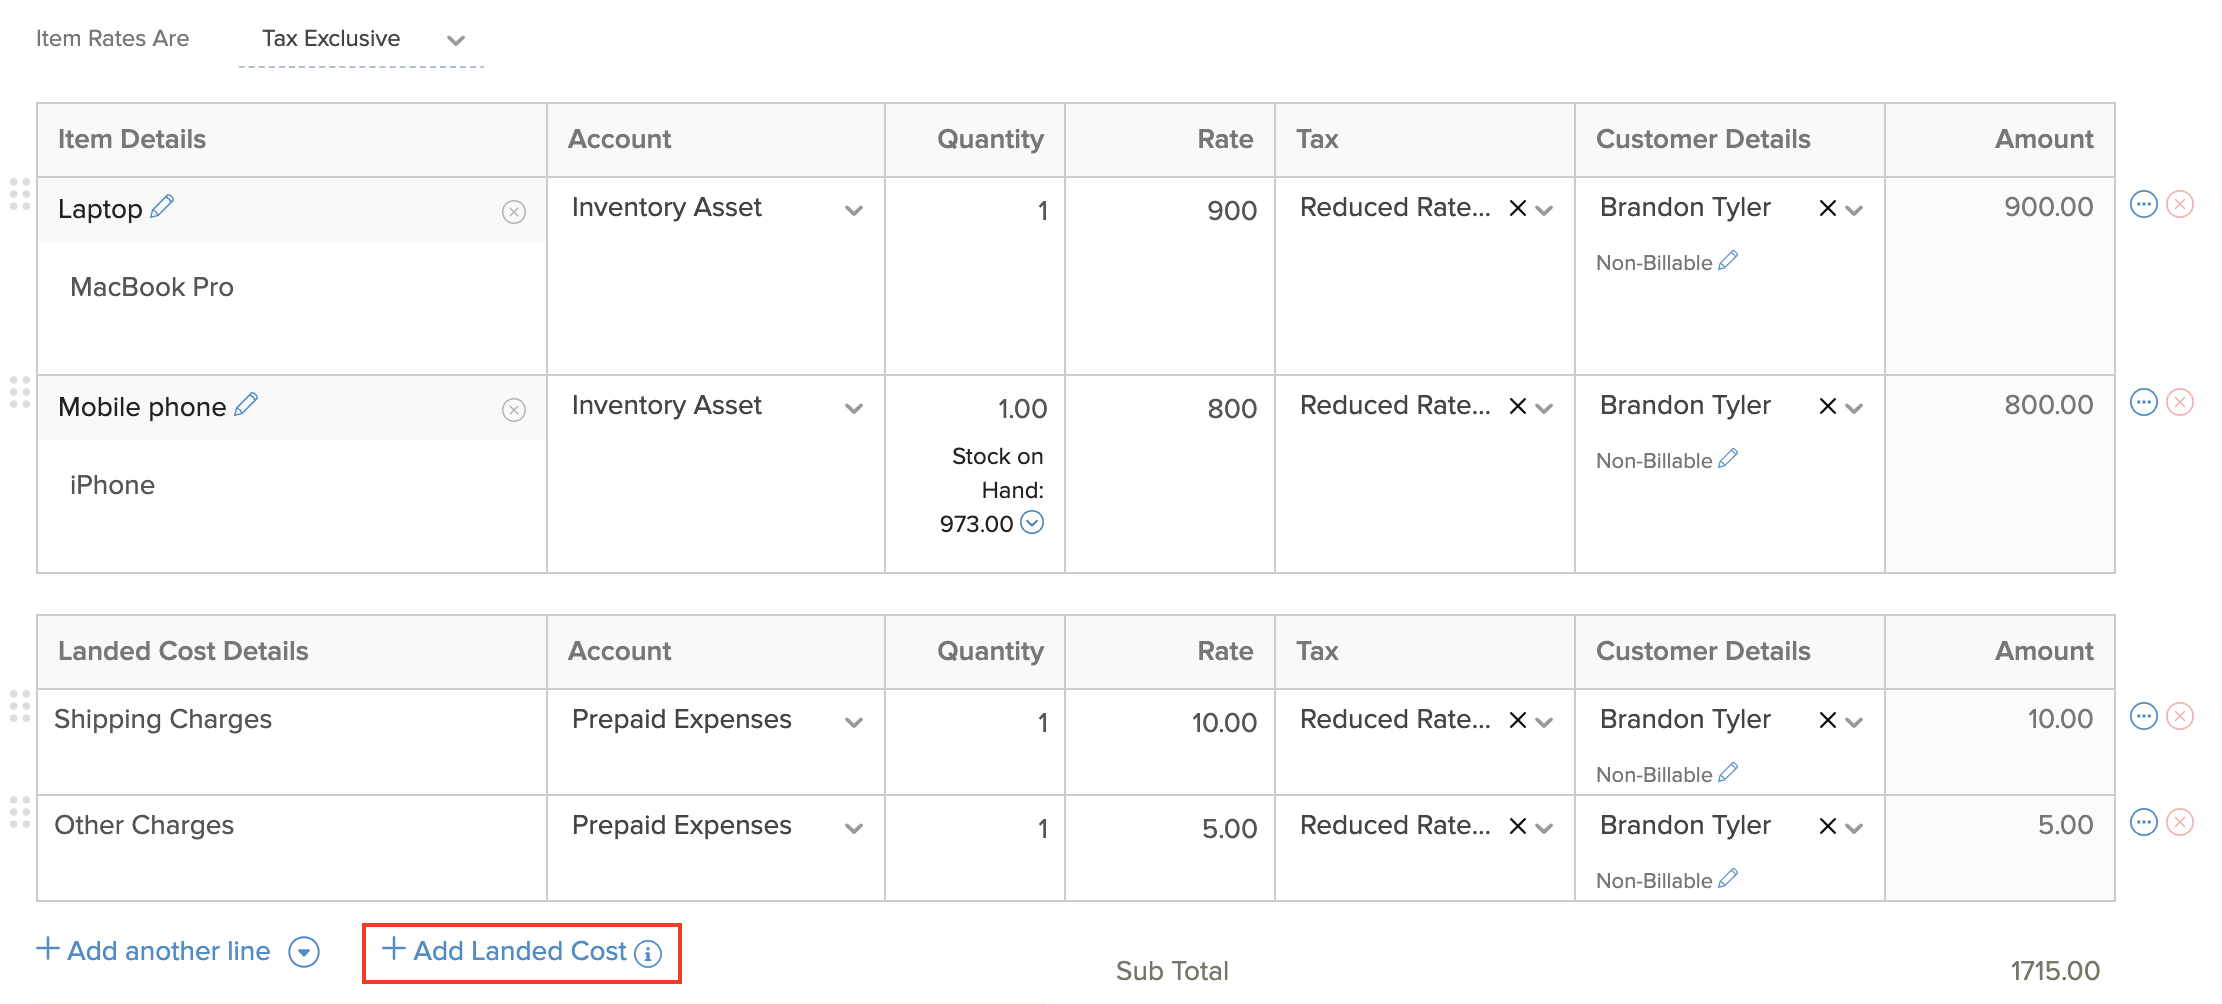Toggle Non-Billable setting on Mobile phone row
The image size is (2222, 1004).
[1729, 459]
